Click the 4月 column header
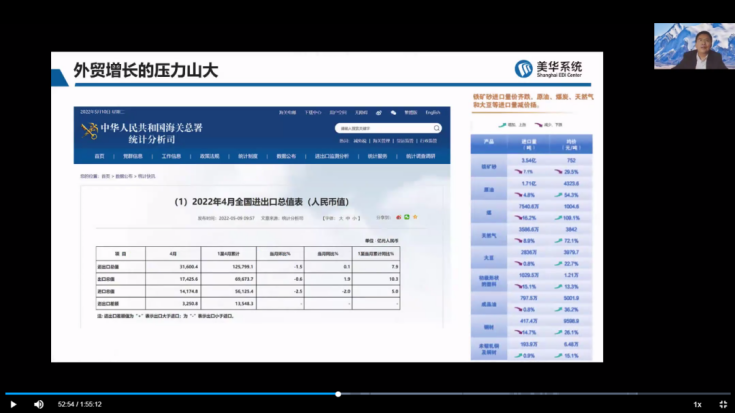Image resolution: width=735 pixels, height=413 pixels. 173,254
